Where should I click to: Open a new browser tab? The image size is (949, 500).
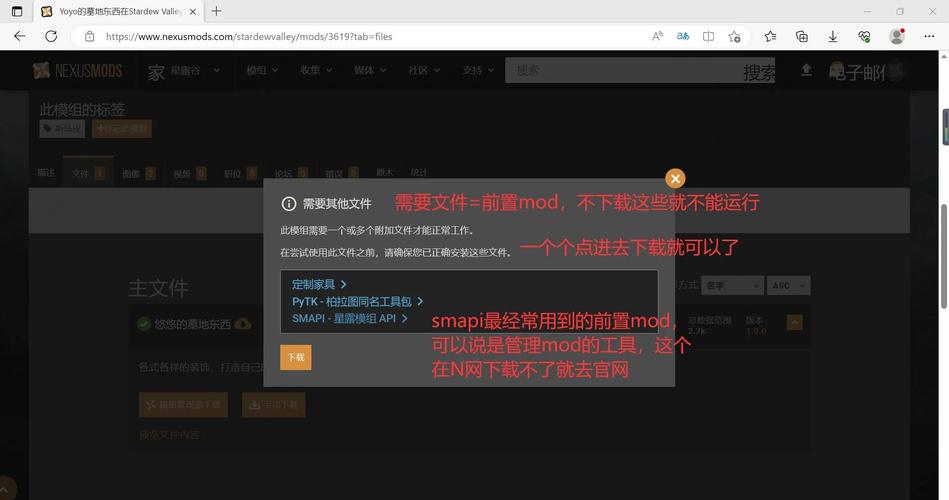tap(216, 11)
